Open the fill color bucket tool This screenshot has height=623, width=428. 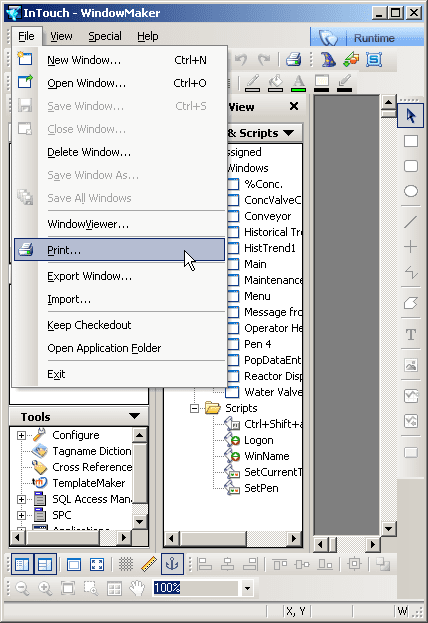click(x=275, y=83)
